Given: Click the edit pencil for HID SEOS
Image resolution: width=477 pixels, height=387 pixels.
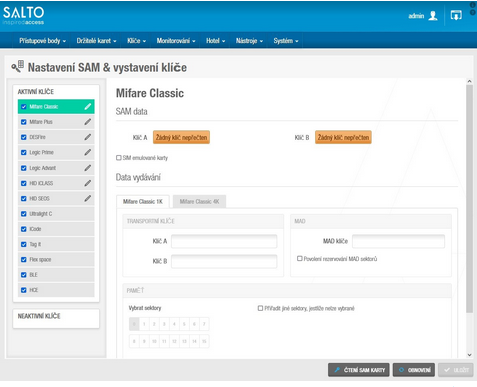Looking at the screenshot, I should (88, 198).
